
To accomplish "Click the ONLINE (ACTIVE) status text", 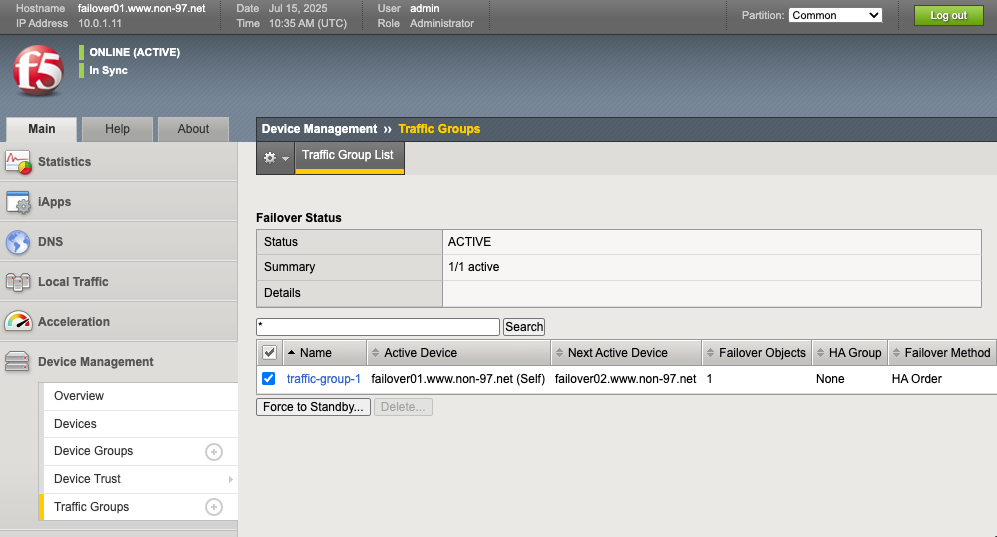I will tap(134, 52).
